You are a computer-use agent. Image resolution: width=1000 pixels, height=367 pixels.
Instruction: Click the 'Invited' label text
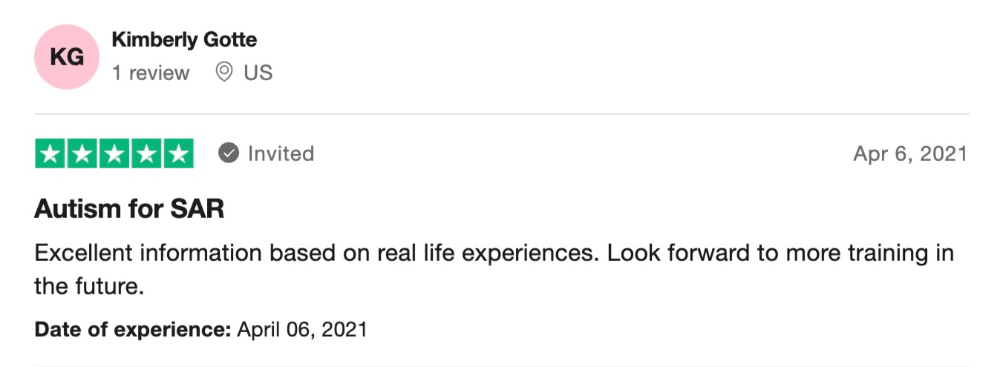[281, 154]
